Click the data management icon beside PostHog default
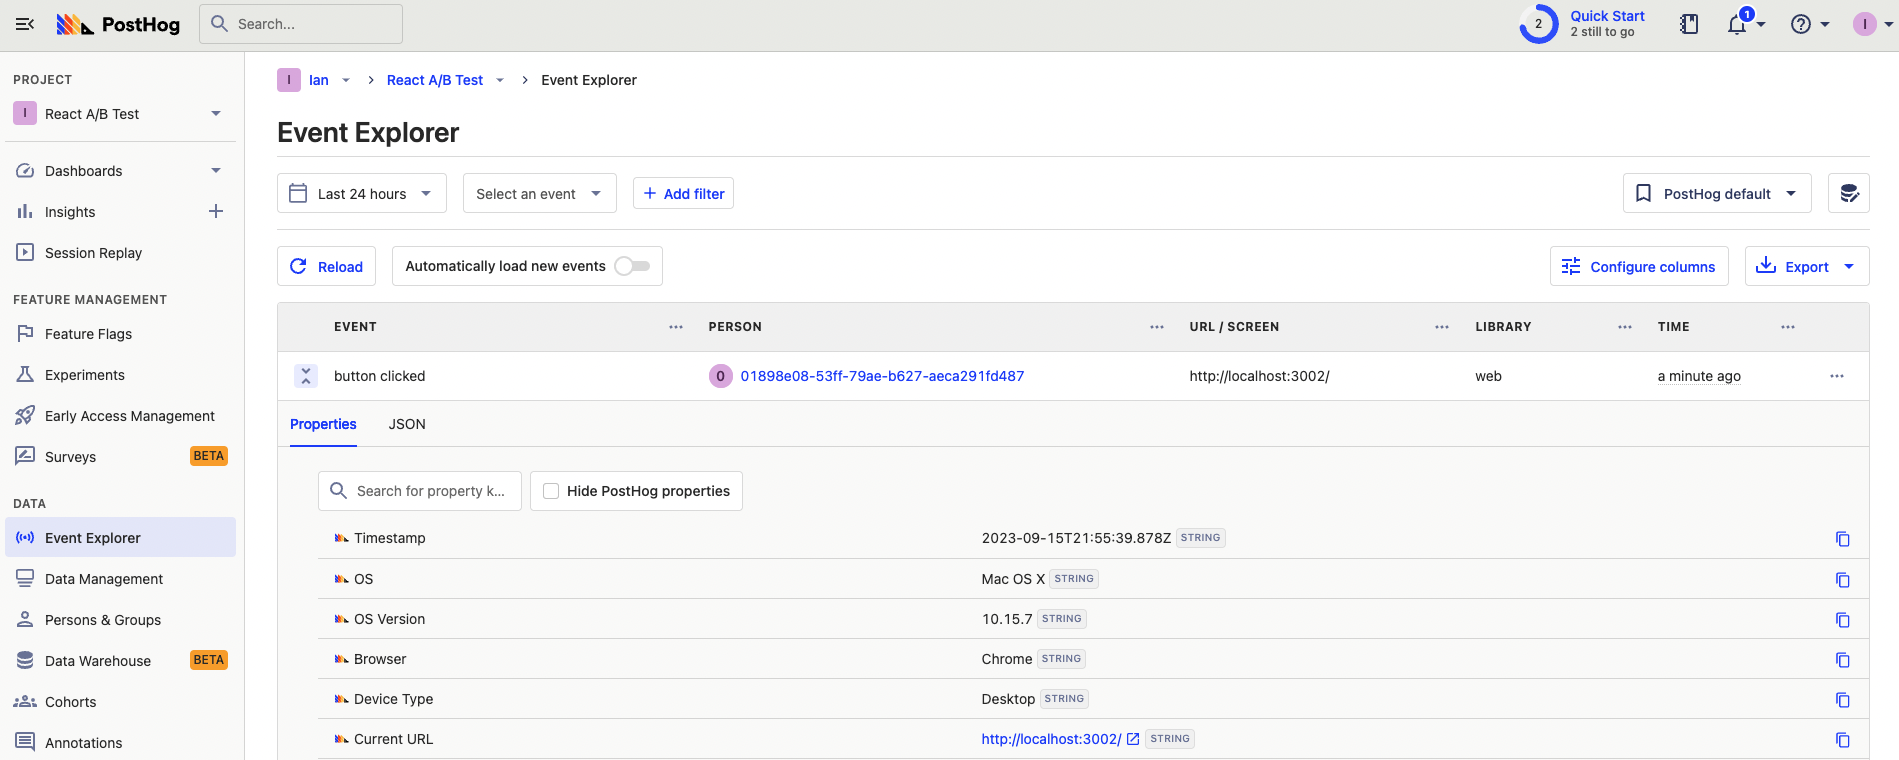 (1849, 193)
